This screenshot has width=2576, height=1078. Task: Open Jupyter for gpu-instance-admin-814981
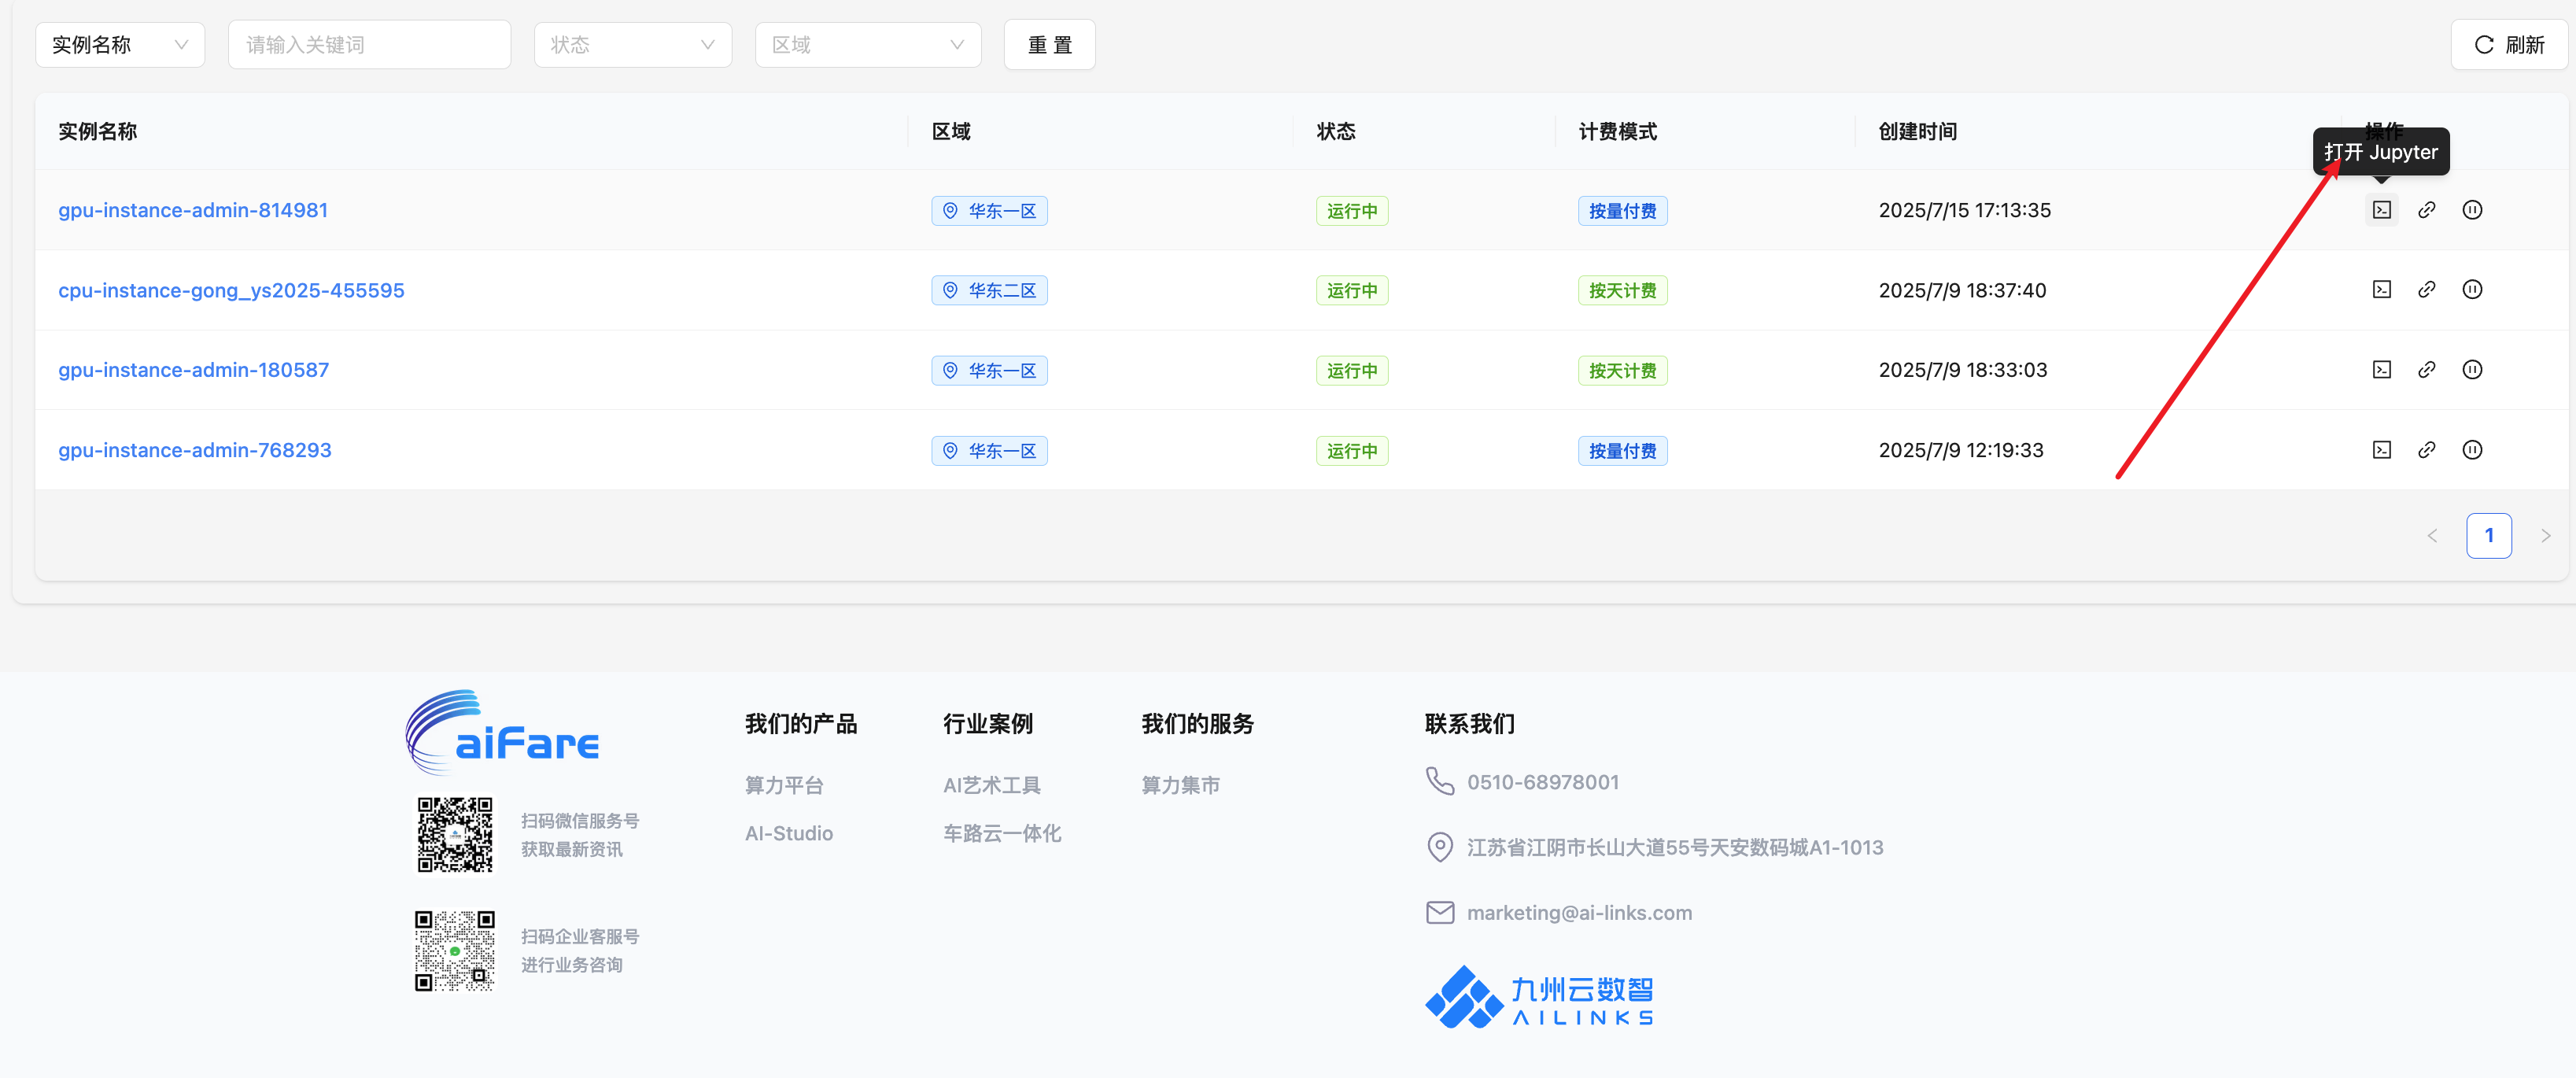click(x=2381, y=210)
